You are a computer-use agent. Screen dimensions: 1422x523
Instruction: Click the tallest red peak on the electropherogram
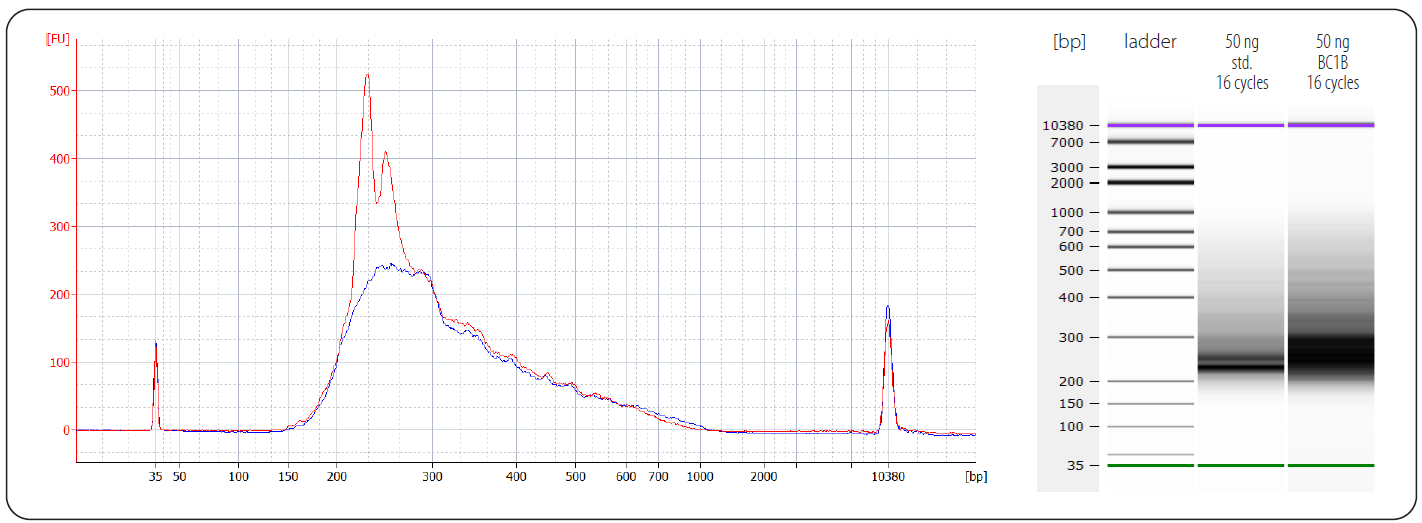[x=367, y=77]
